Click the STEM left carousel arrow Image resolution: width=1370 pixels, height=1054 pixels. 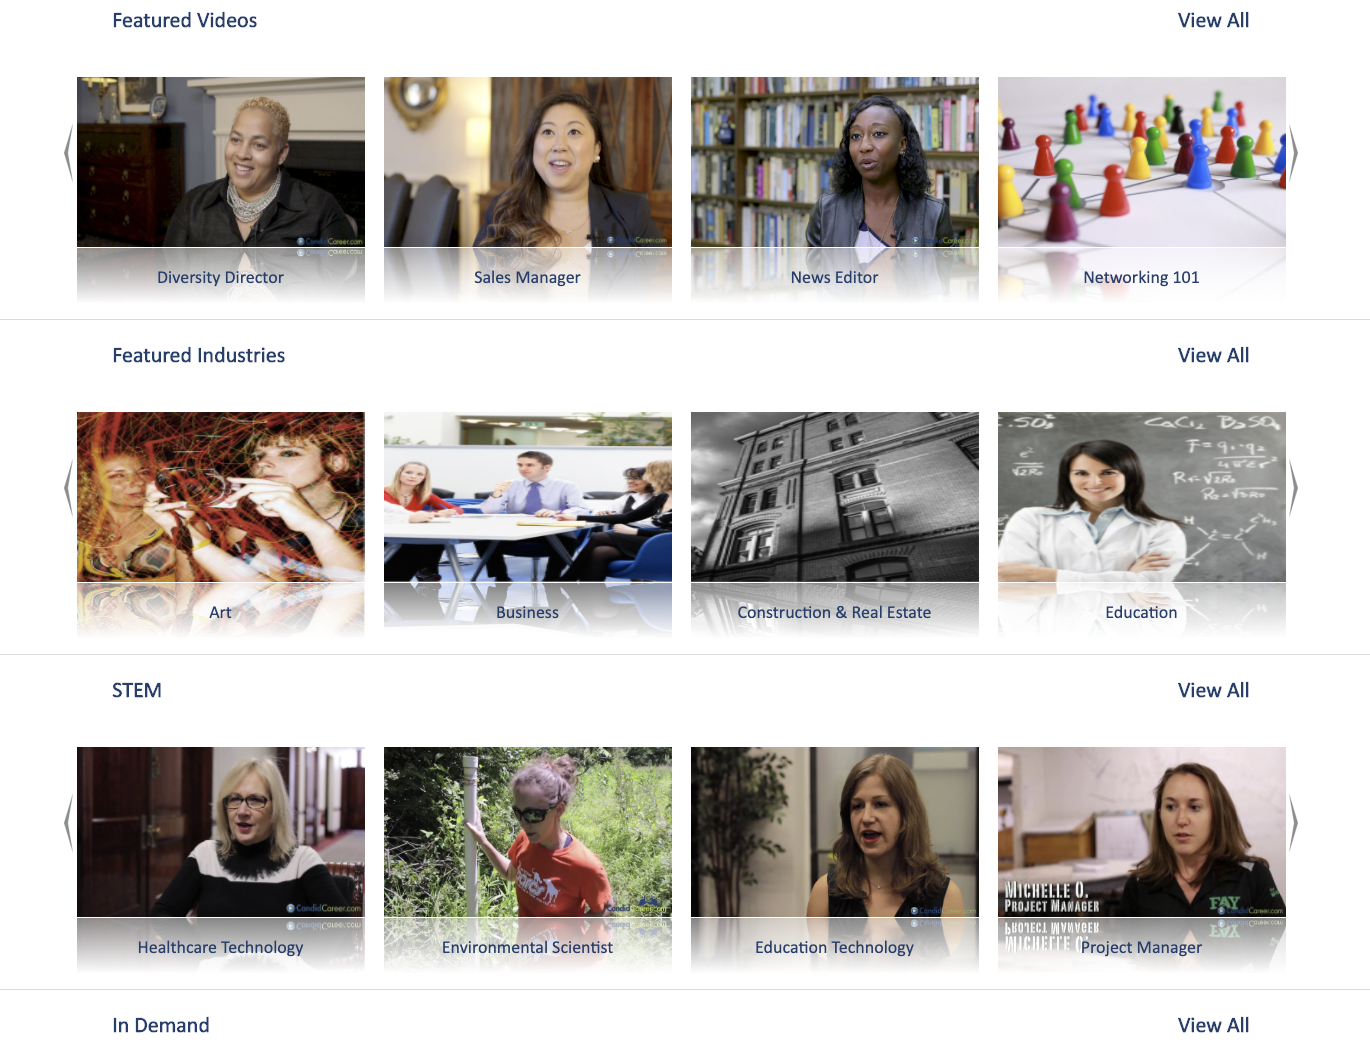tap(68, 823)
